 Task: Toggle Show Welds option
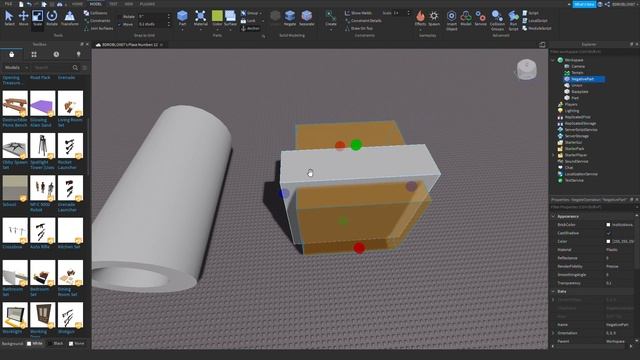358,13
